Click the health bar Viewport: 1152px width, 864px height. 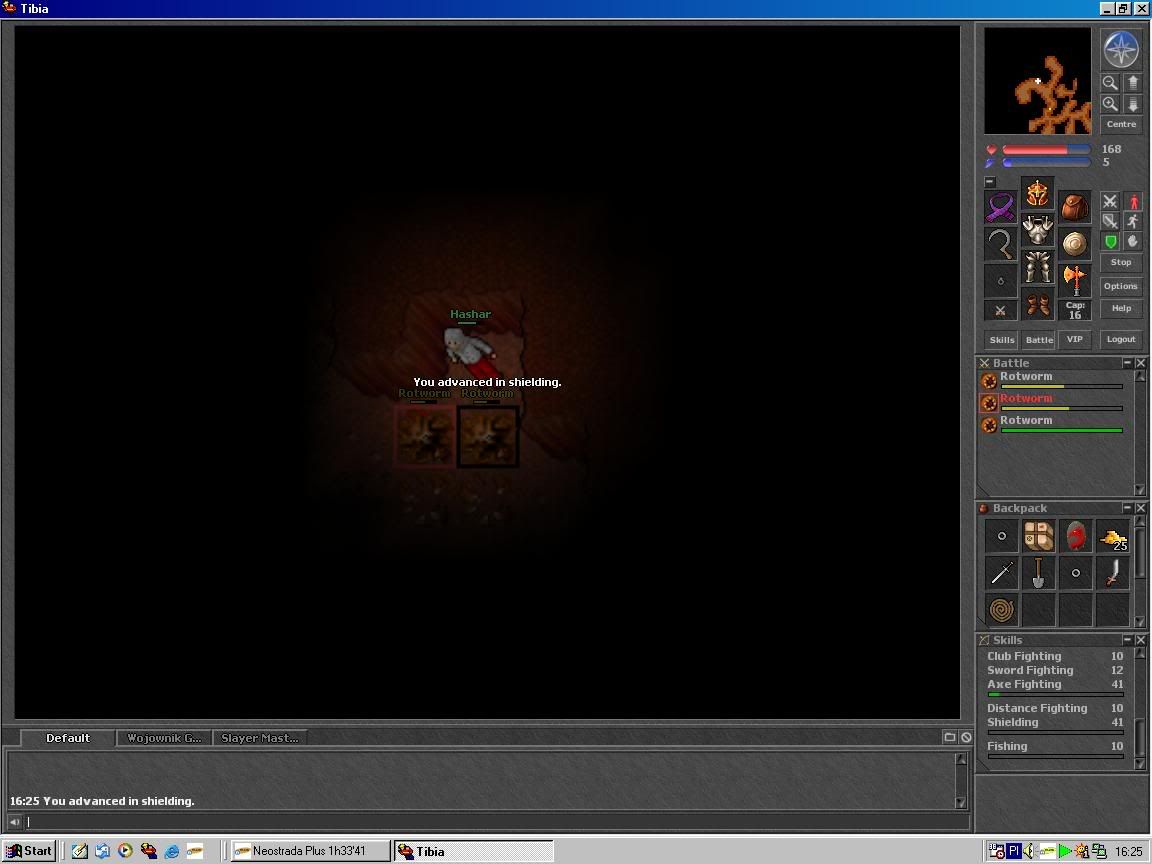tap(1046, 150)
